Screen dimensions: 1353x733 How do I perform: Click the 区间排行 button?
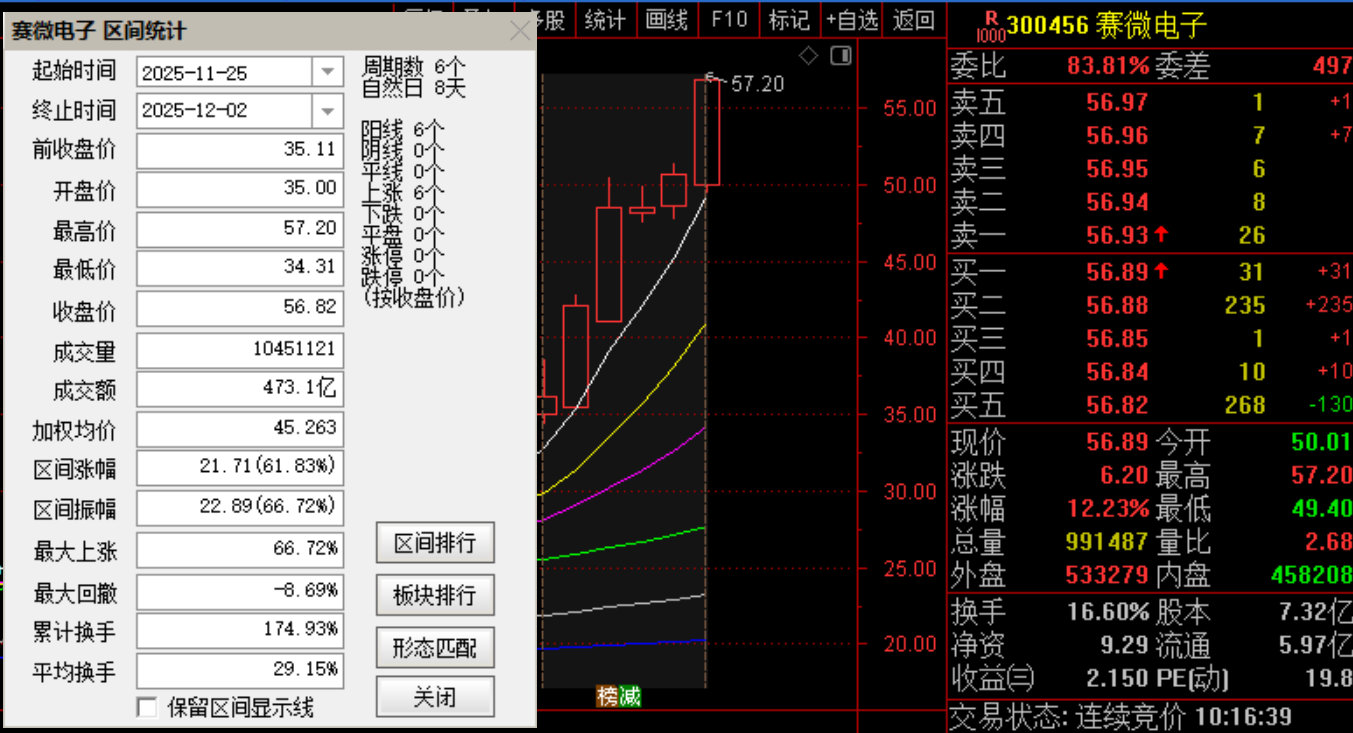[x=435, y=543]
